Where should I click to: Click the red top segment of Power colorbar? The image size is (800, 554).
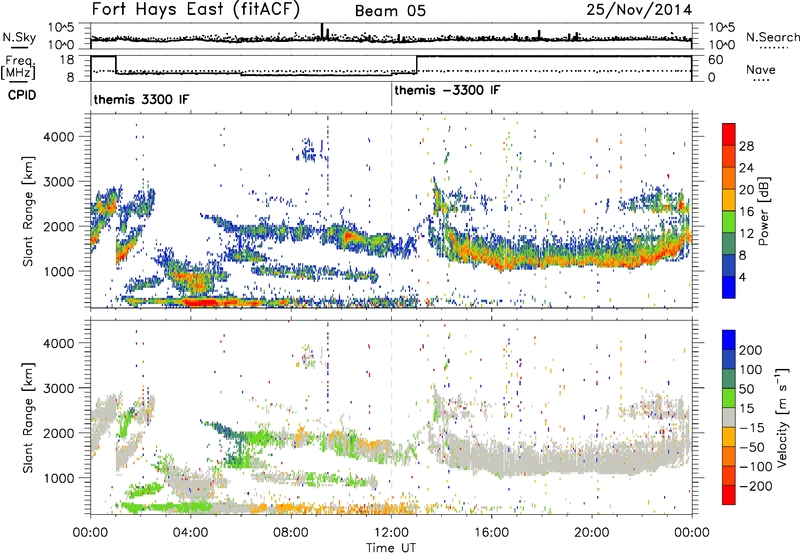click(729, 134)
